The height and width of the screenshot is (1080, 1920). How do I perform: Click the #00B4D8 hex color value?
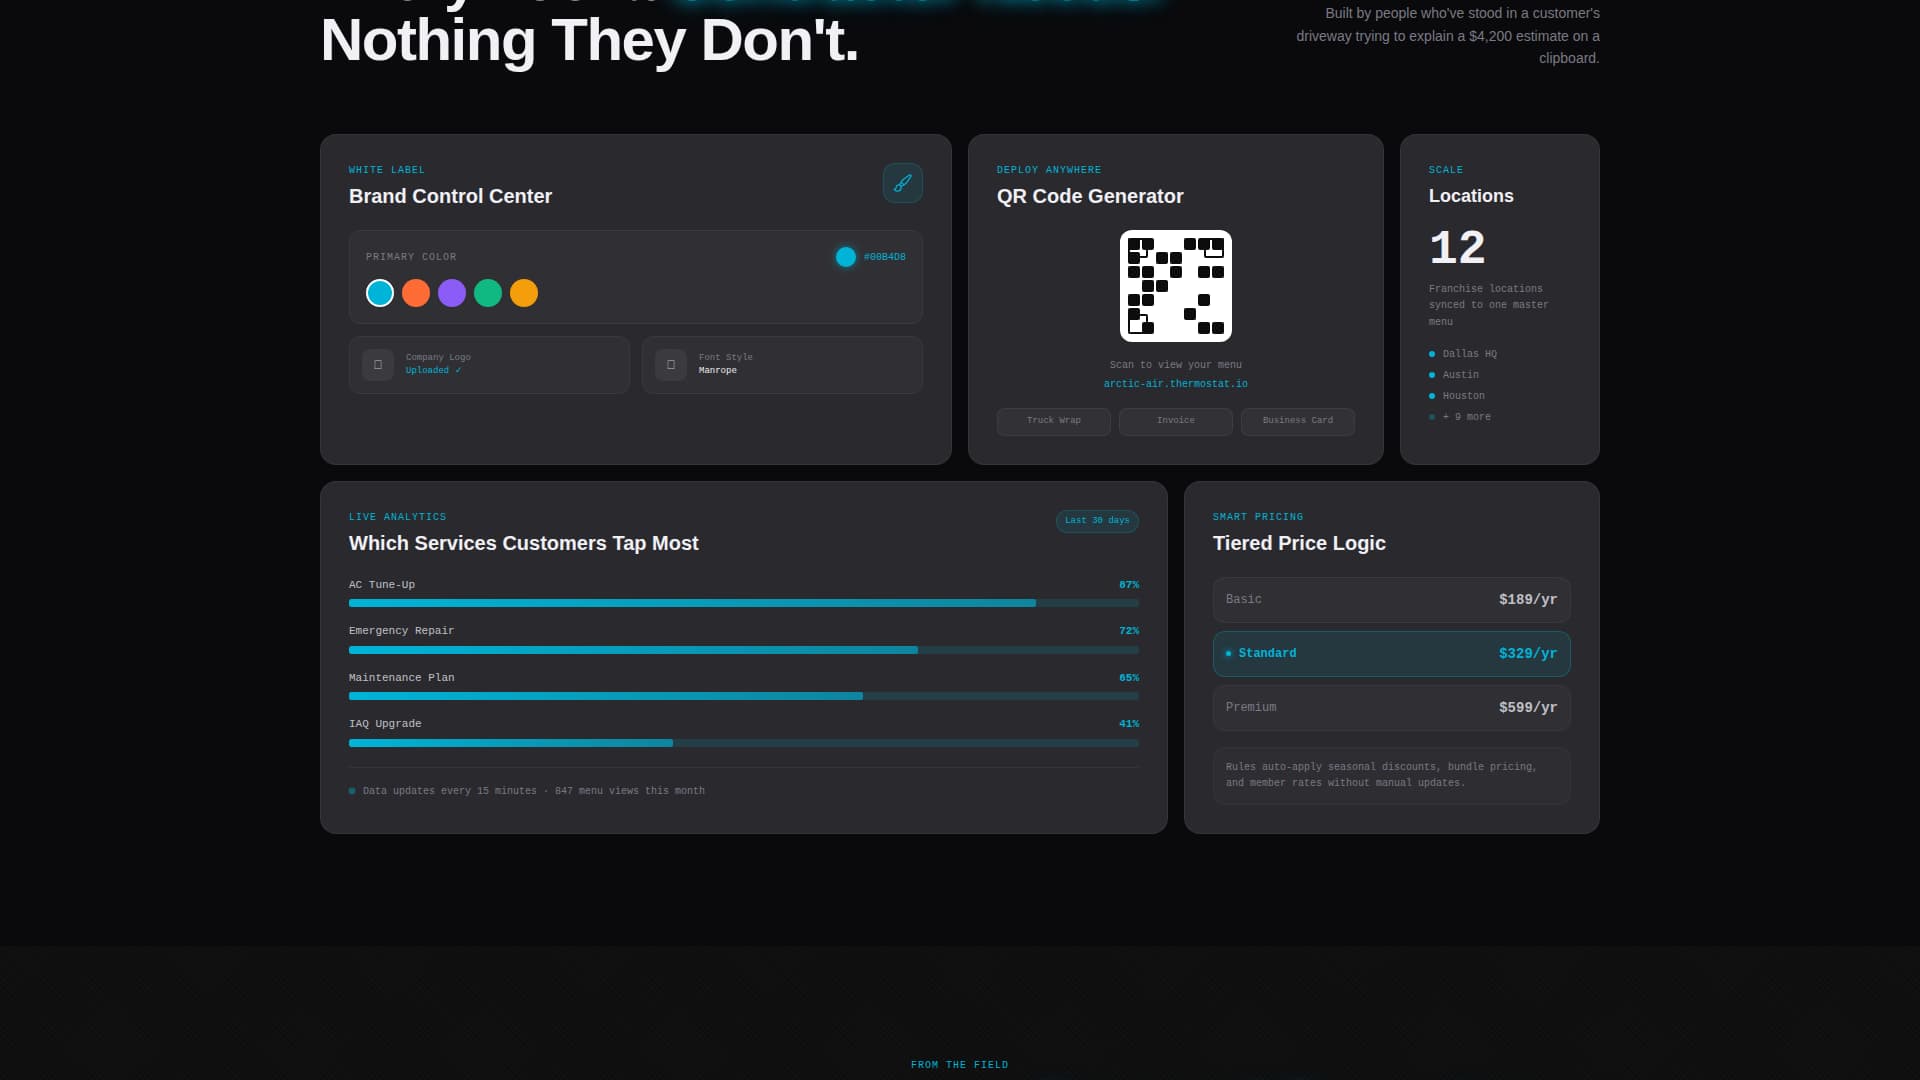[885, 257]
